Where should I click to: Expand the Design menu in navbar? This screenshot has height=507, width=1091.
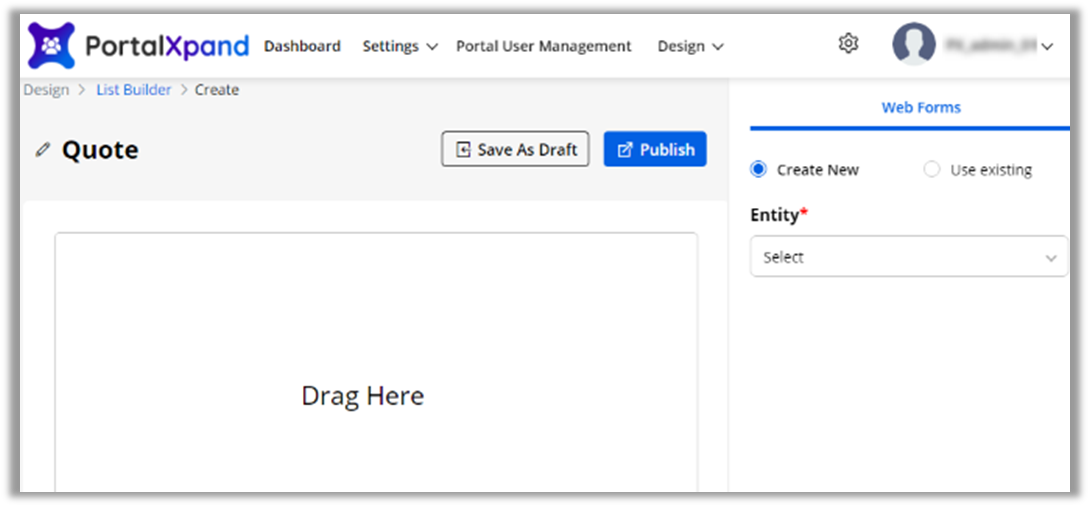(x=690, y=46)
